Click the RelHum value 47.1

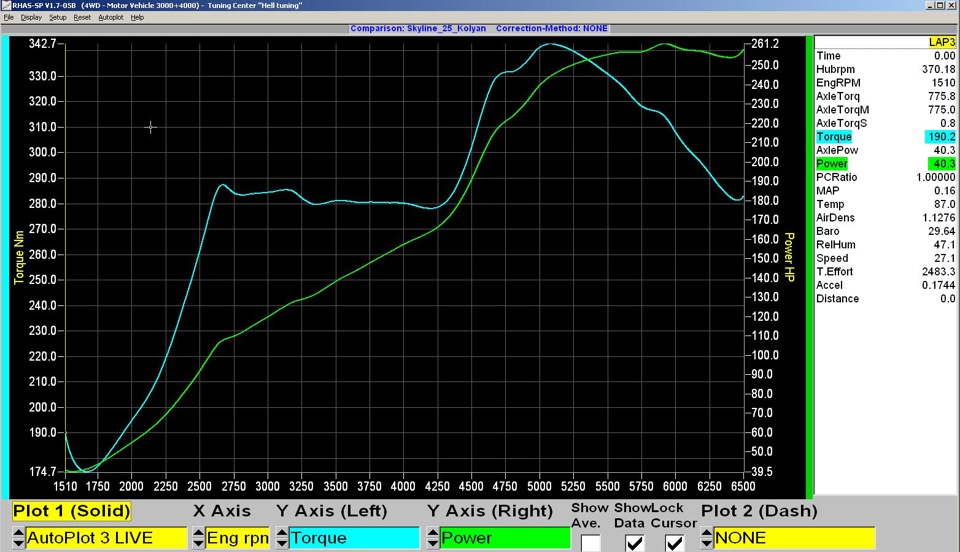pyautogui.click(x=945, y=244)
